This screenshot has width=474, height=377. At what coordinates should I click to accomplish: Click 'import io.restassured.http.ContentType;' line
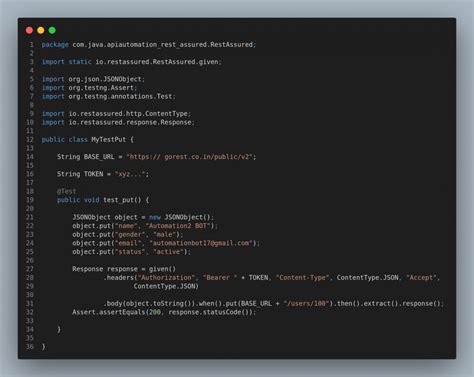(x=116, y=114)
